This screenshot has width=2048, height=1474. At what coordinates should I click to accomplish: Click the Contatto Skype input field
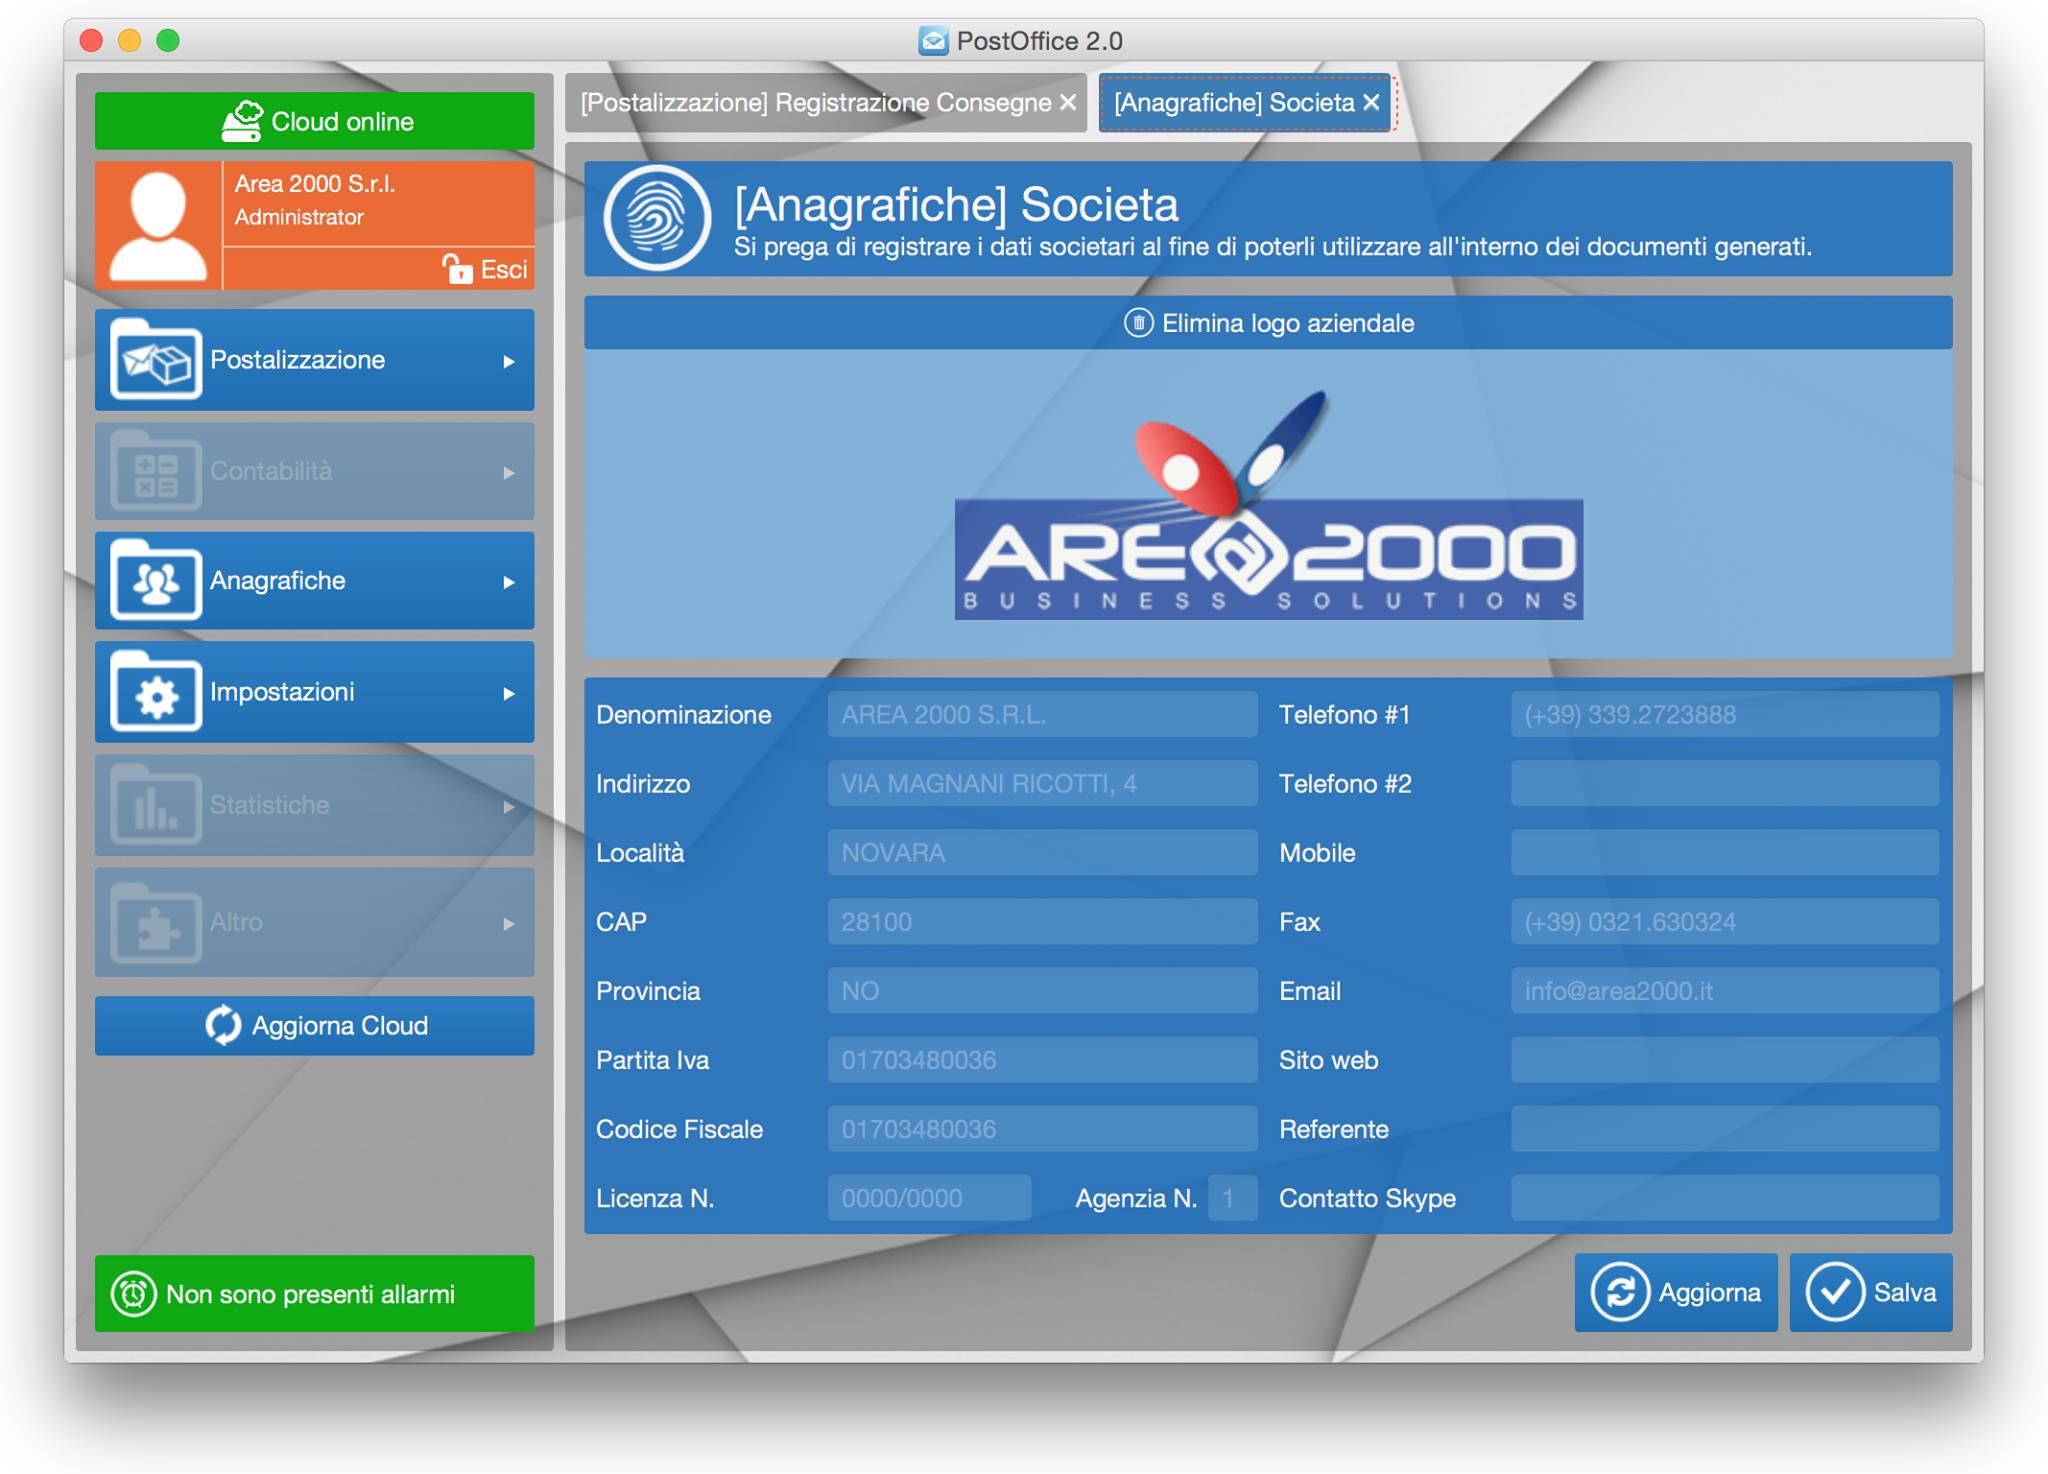1725,1198
